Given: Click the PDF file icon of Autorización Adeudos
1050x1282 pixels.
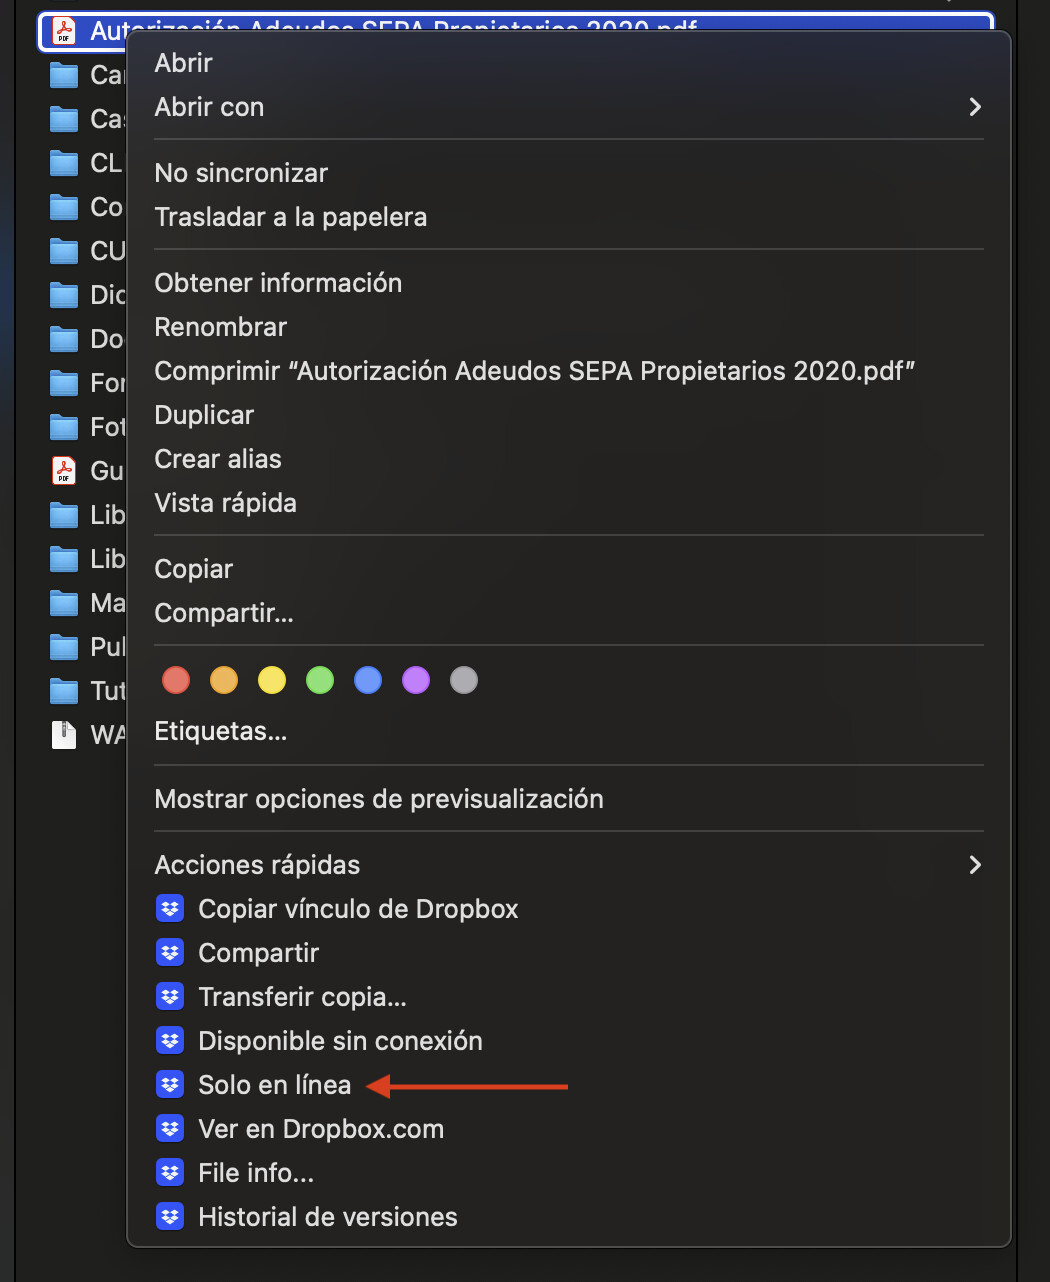Looking at the screenshot, I should 64,31.
